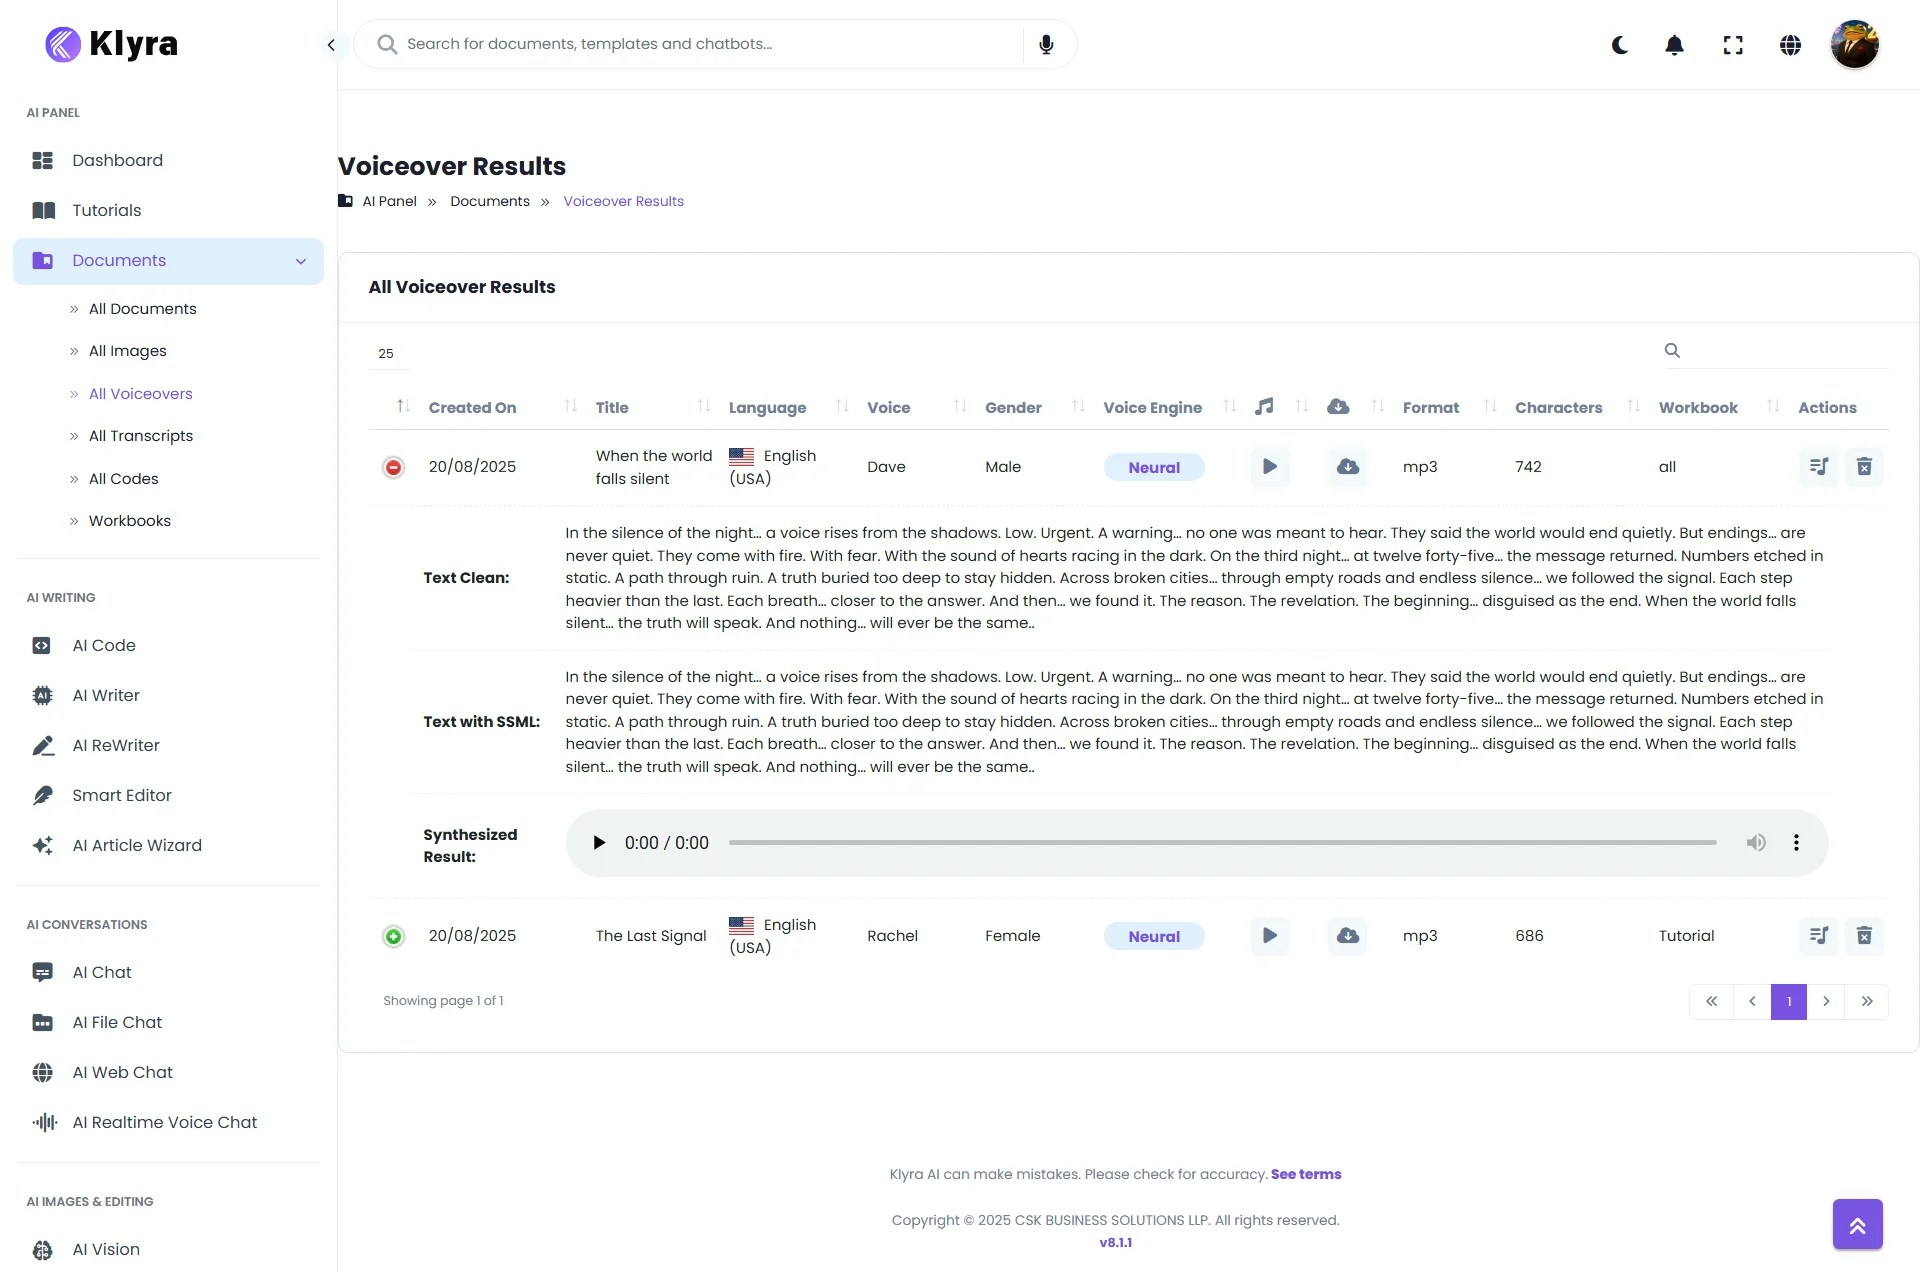The height and width of the screenshot is (1273, 1920).
Task: Adjust the synthesized result playback progress bar
Action: click(x=1220, y=843)
